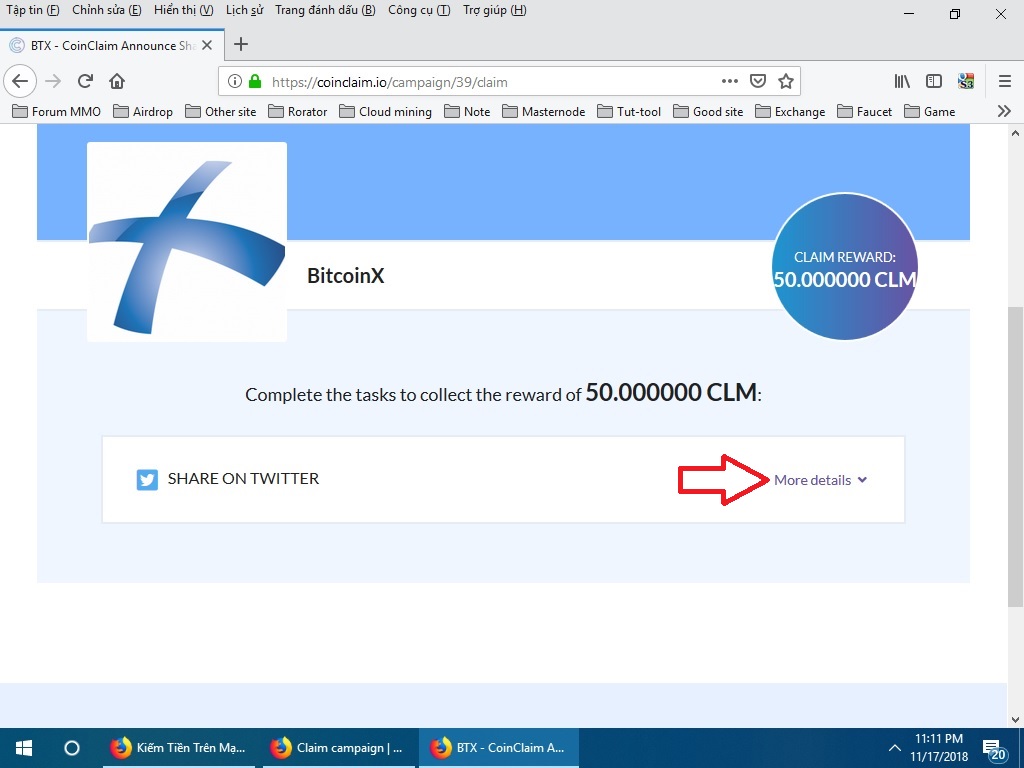Save page to Pocket

point(758,81)
